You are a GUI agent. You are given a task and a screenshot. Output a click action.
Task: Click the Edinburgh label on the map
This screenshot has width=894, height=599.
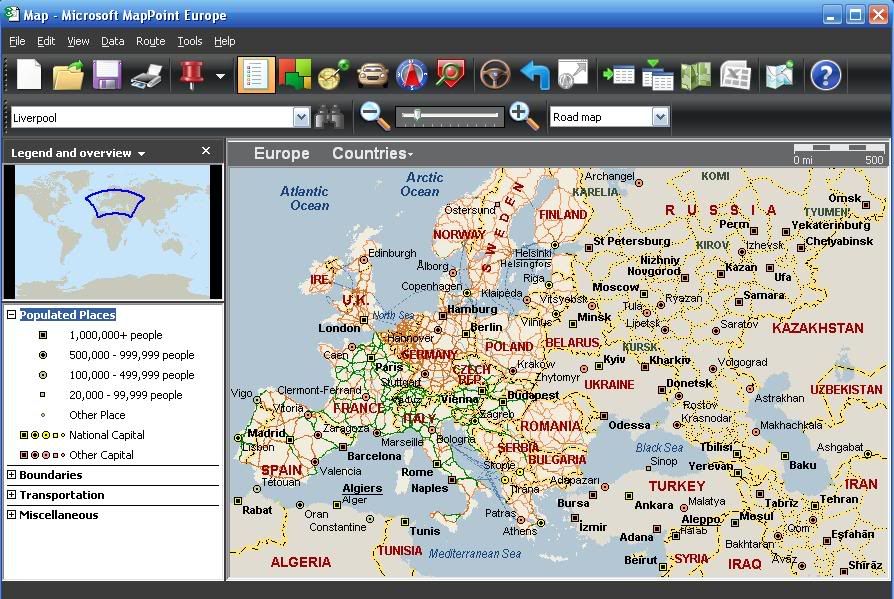(392, 253)
